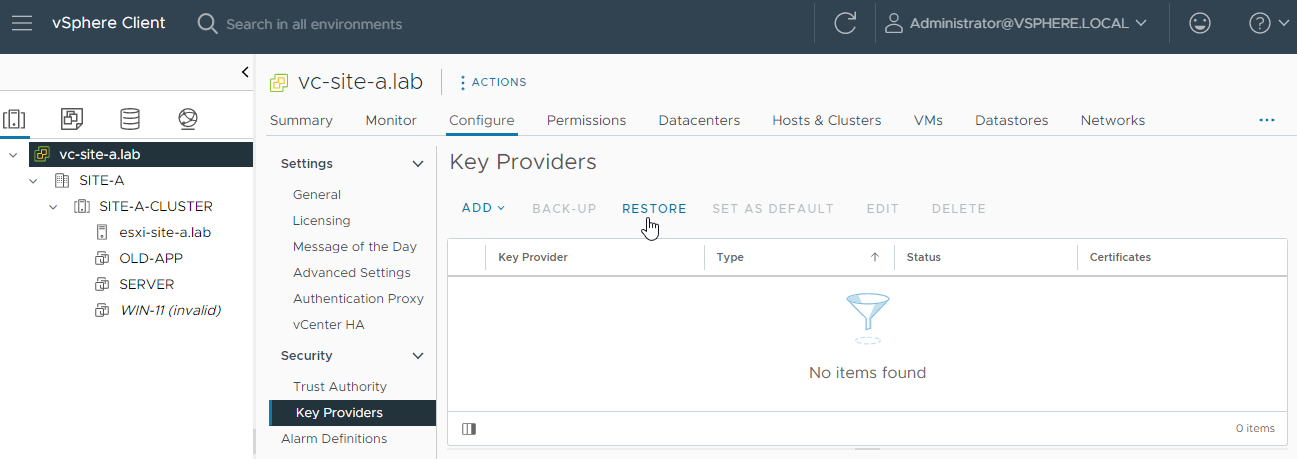
Task: Open the Hosts & Clusters tab
Action: pyautogui.click(x=827, y=120)
